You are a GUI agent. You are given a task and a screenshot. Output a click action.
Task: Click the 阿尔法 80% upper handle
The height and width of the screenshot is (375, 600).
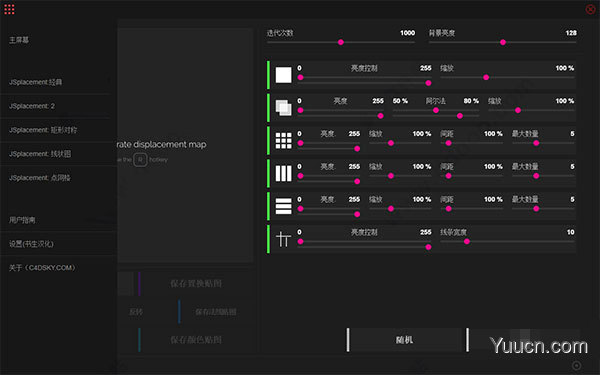460,116
